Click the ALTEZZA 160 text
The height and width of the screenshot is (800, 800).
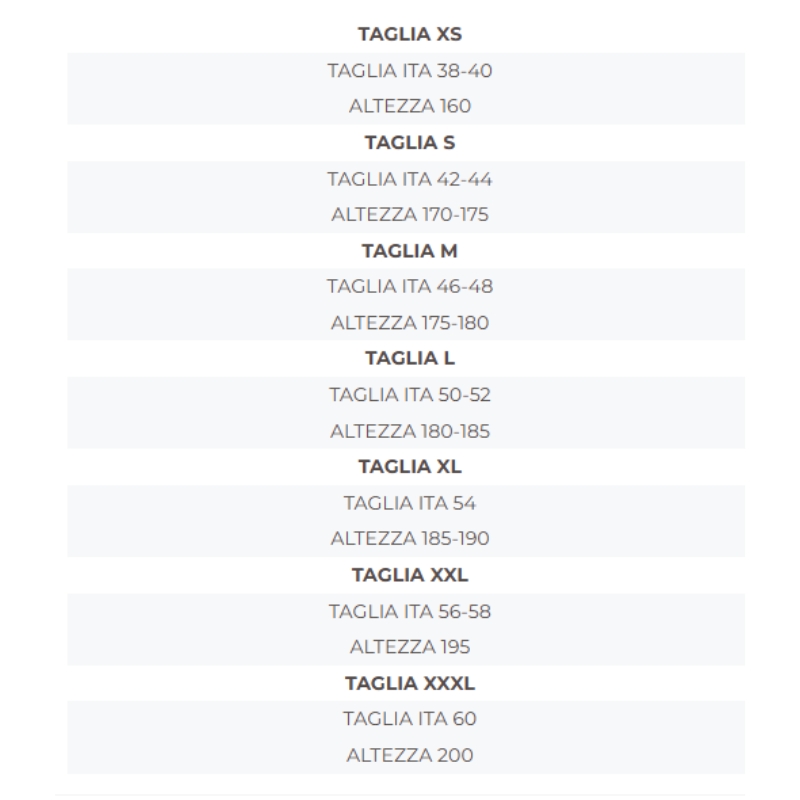(410, 106)
